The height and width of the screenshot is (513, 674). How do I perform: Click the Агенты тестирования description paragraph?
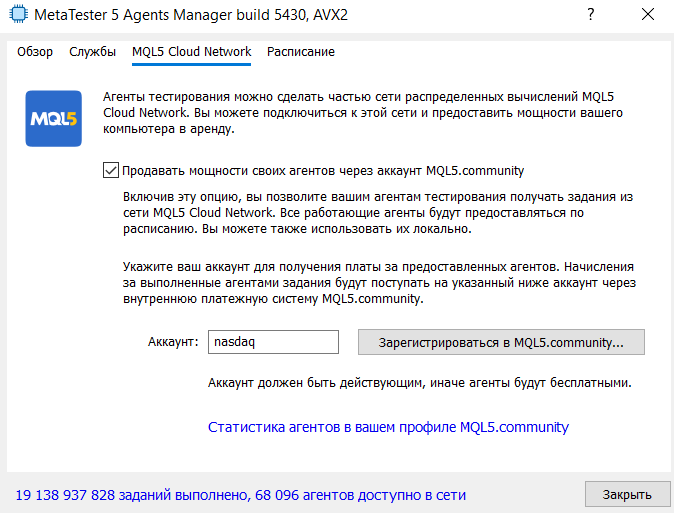pyautogui.click(x=362, y=112)
